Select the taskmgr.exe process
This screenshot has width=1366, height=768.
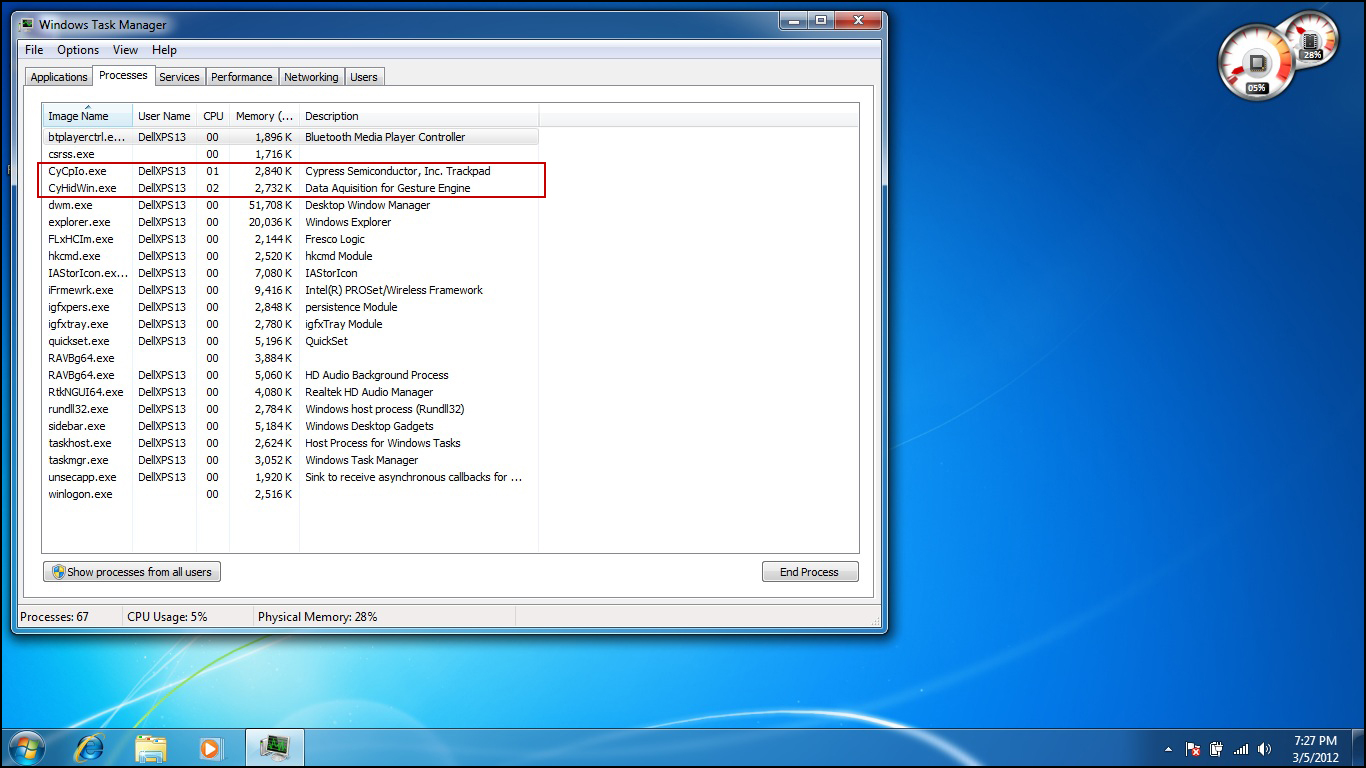coord(291,460)
